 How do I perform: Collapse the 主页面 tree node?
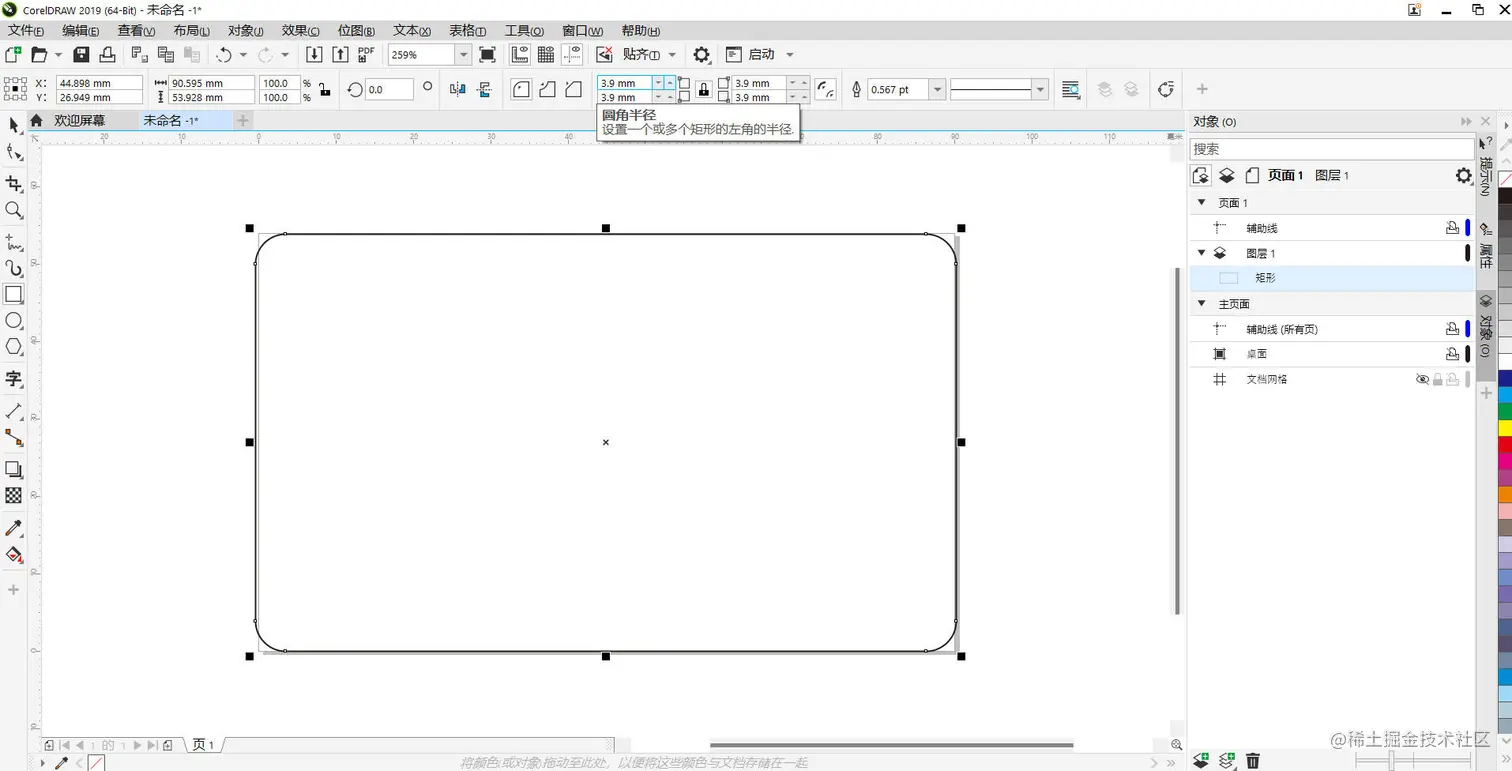coord(1202,304)
